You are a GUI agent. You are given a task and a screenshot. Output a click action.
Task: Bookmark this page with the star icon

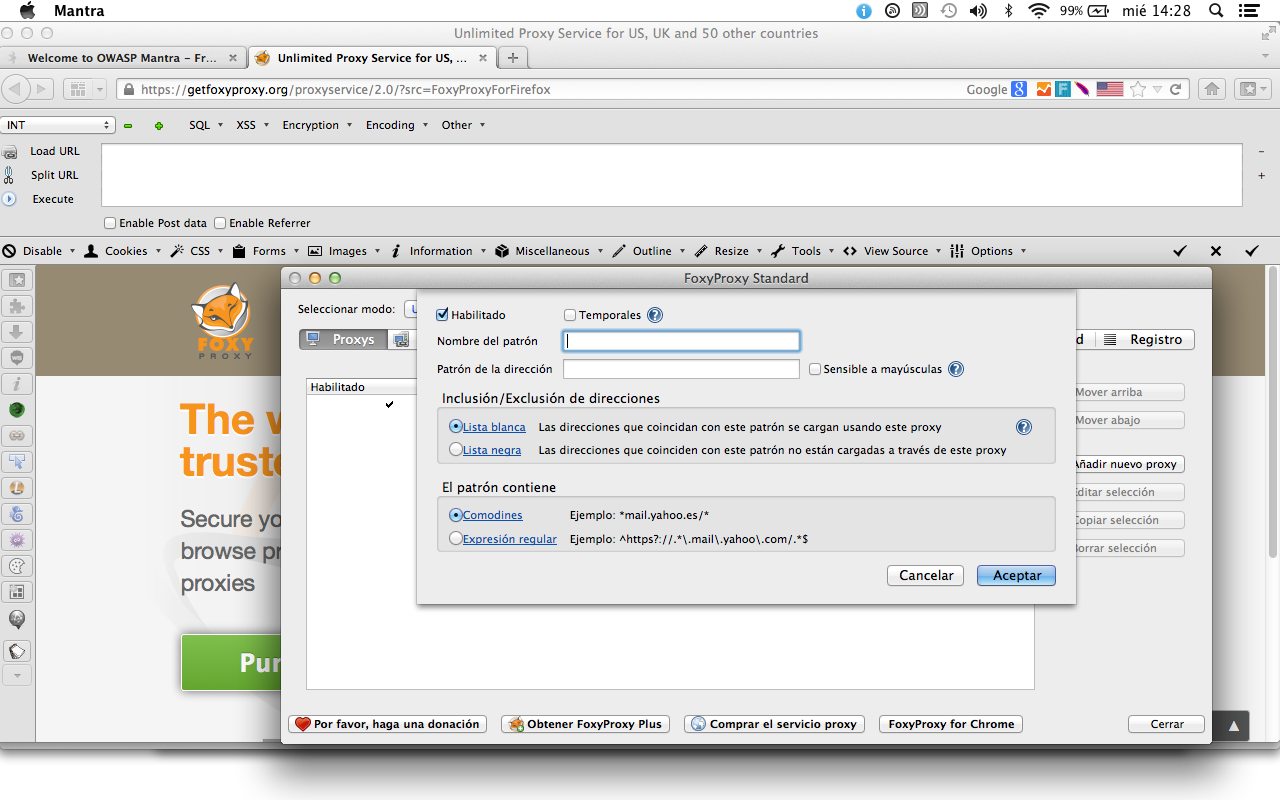(1138, 89)
